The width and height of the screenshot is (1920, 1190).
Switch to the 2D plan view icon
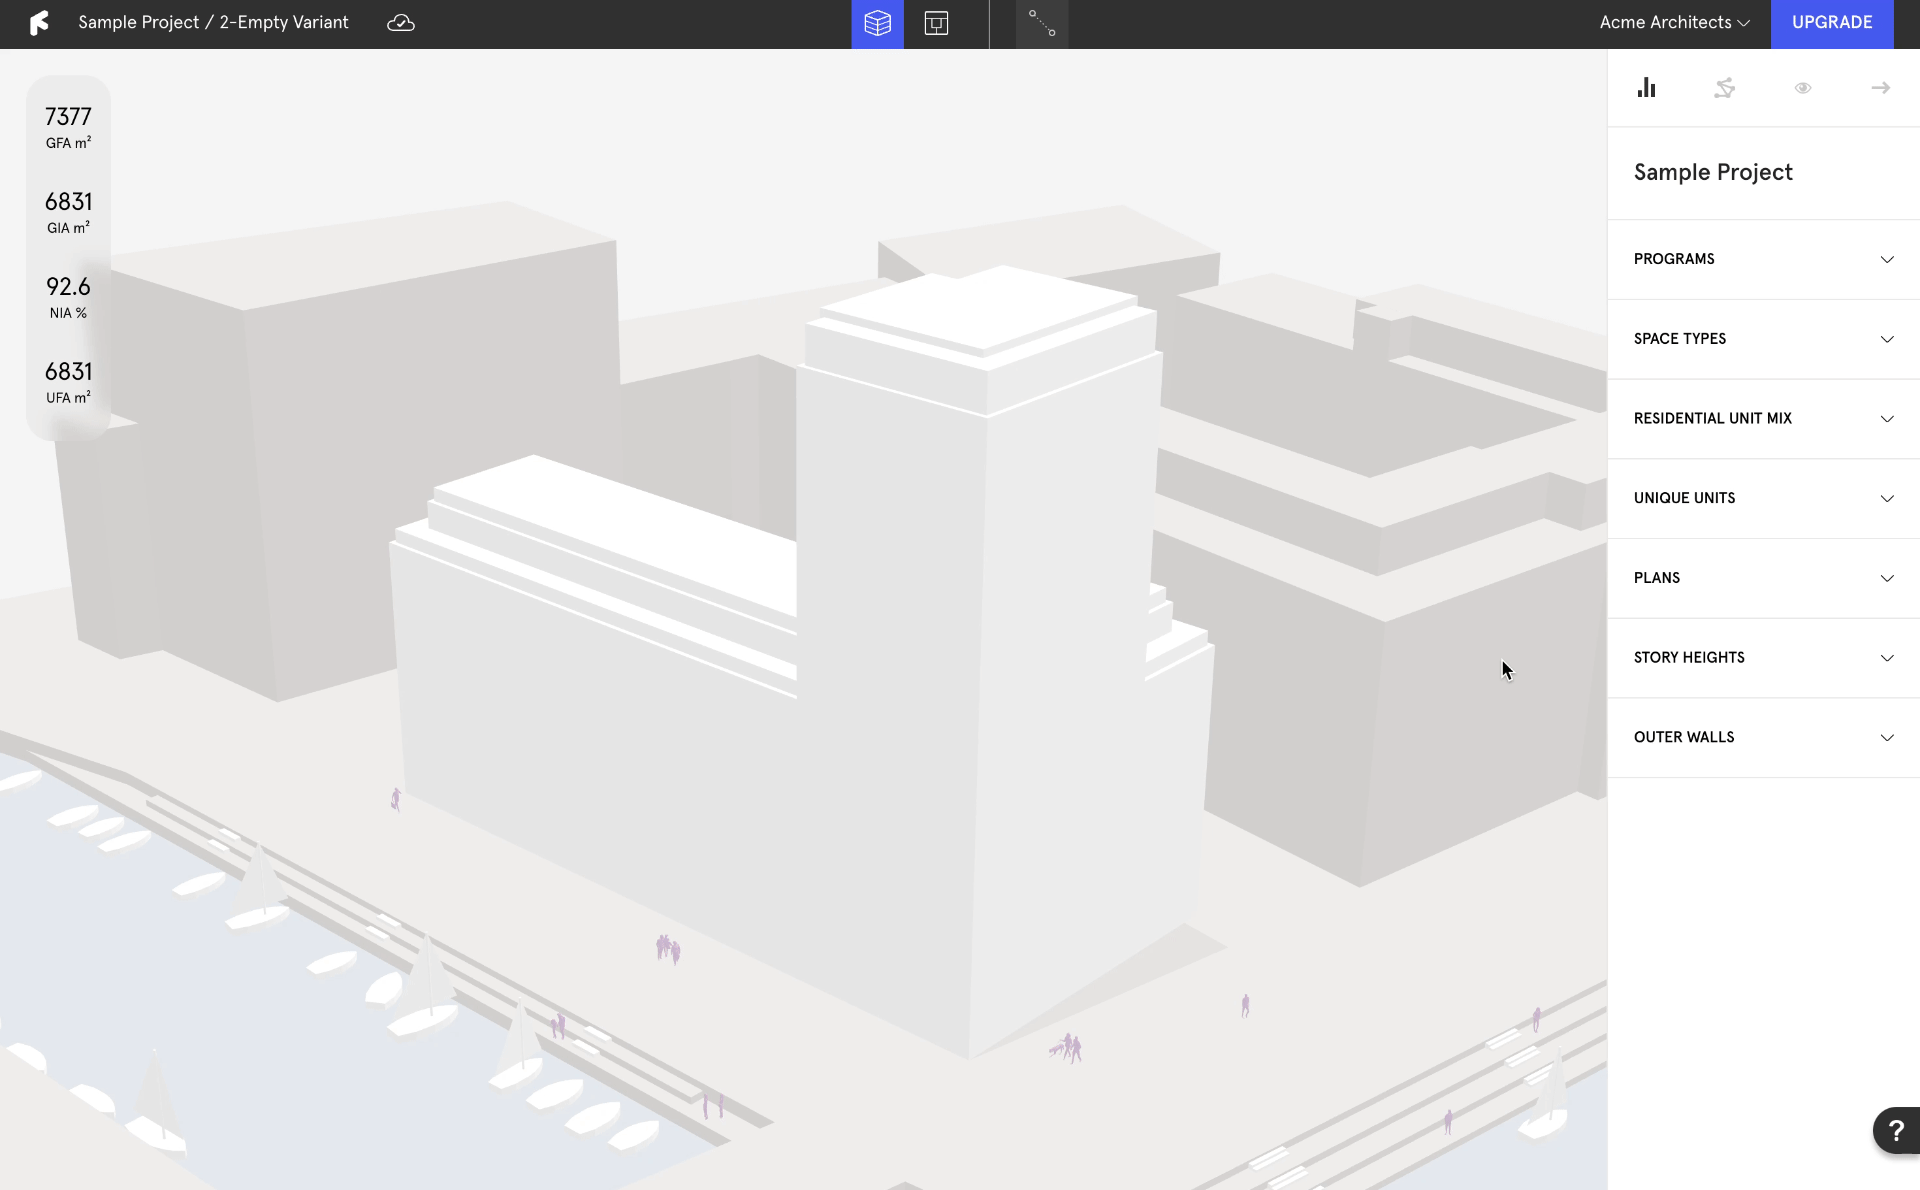936,23
